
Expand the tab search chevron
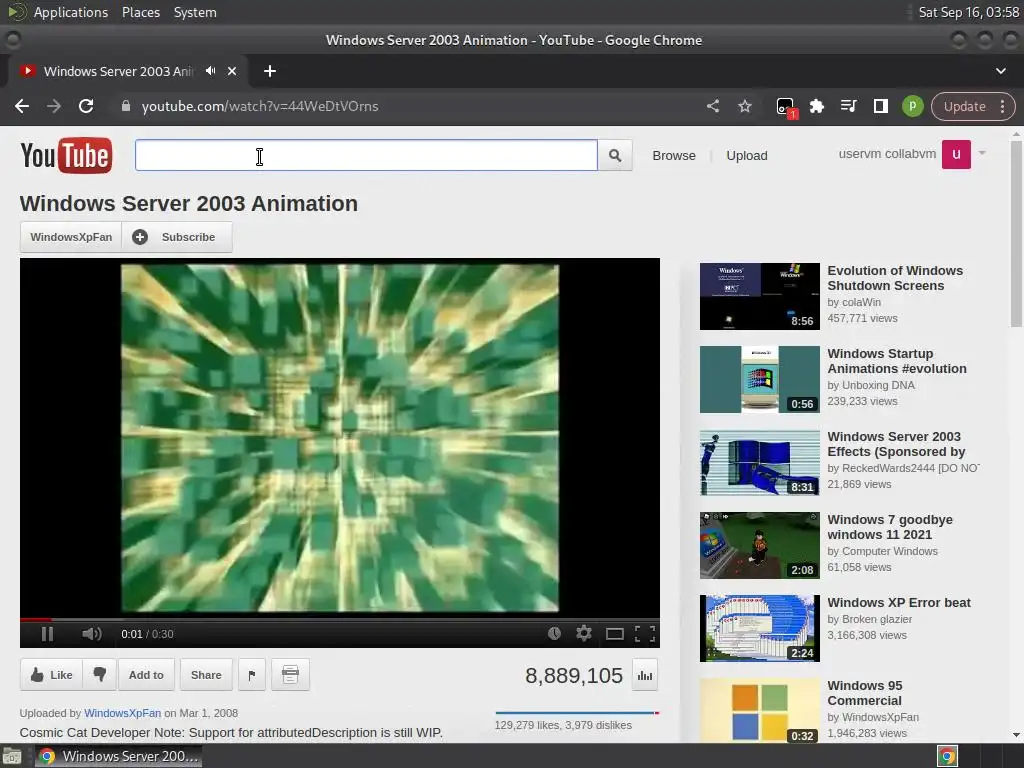click(x=1000, y=71)
